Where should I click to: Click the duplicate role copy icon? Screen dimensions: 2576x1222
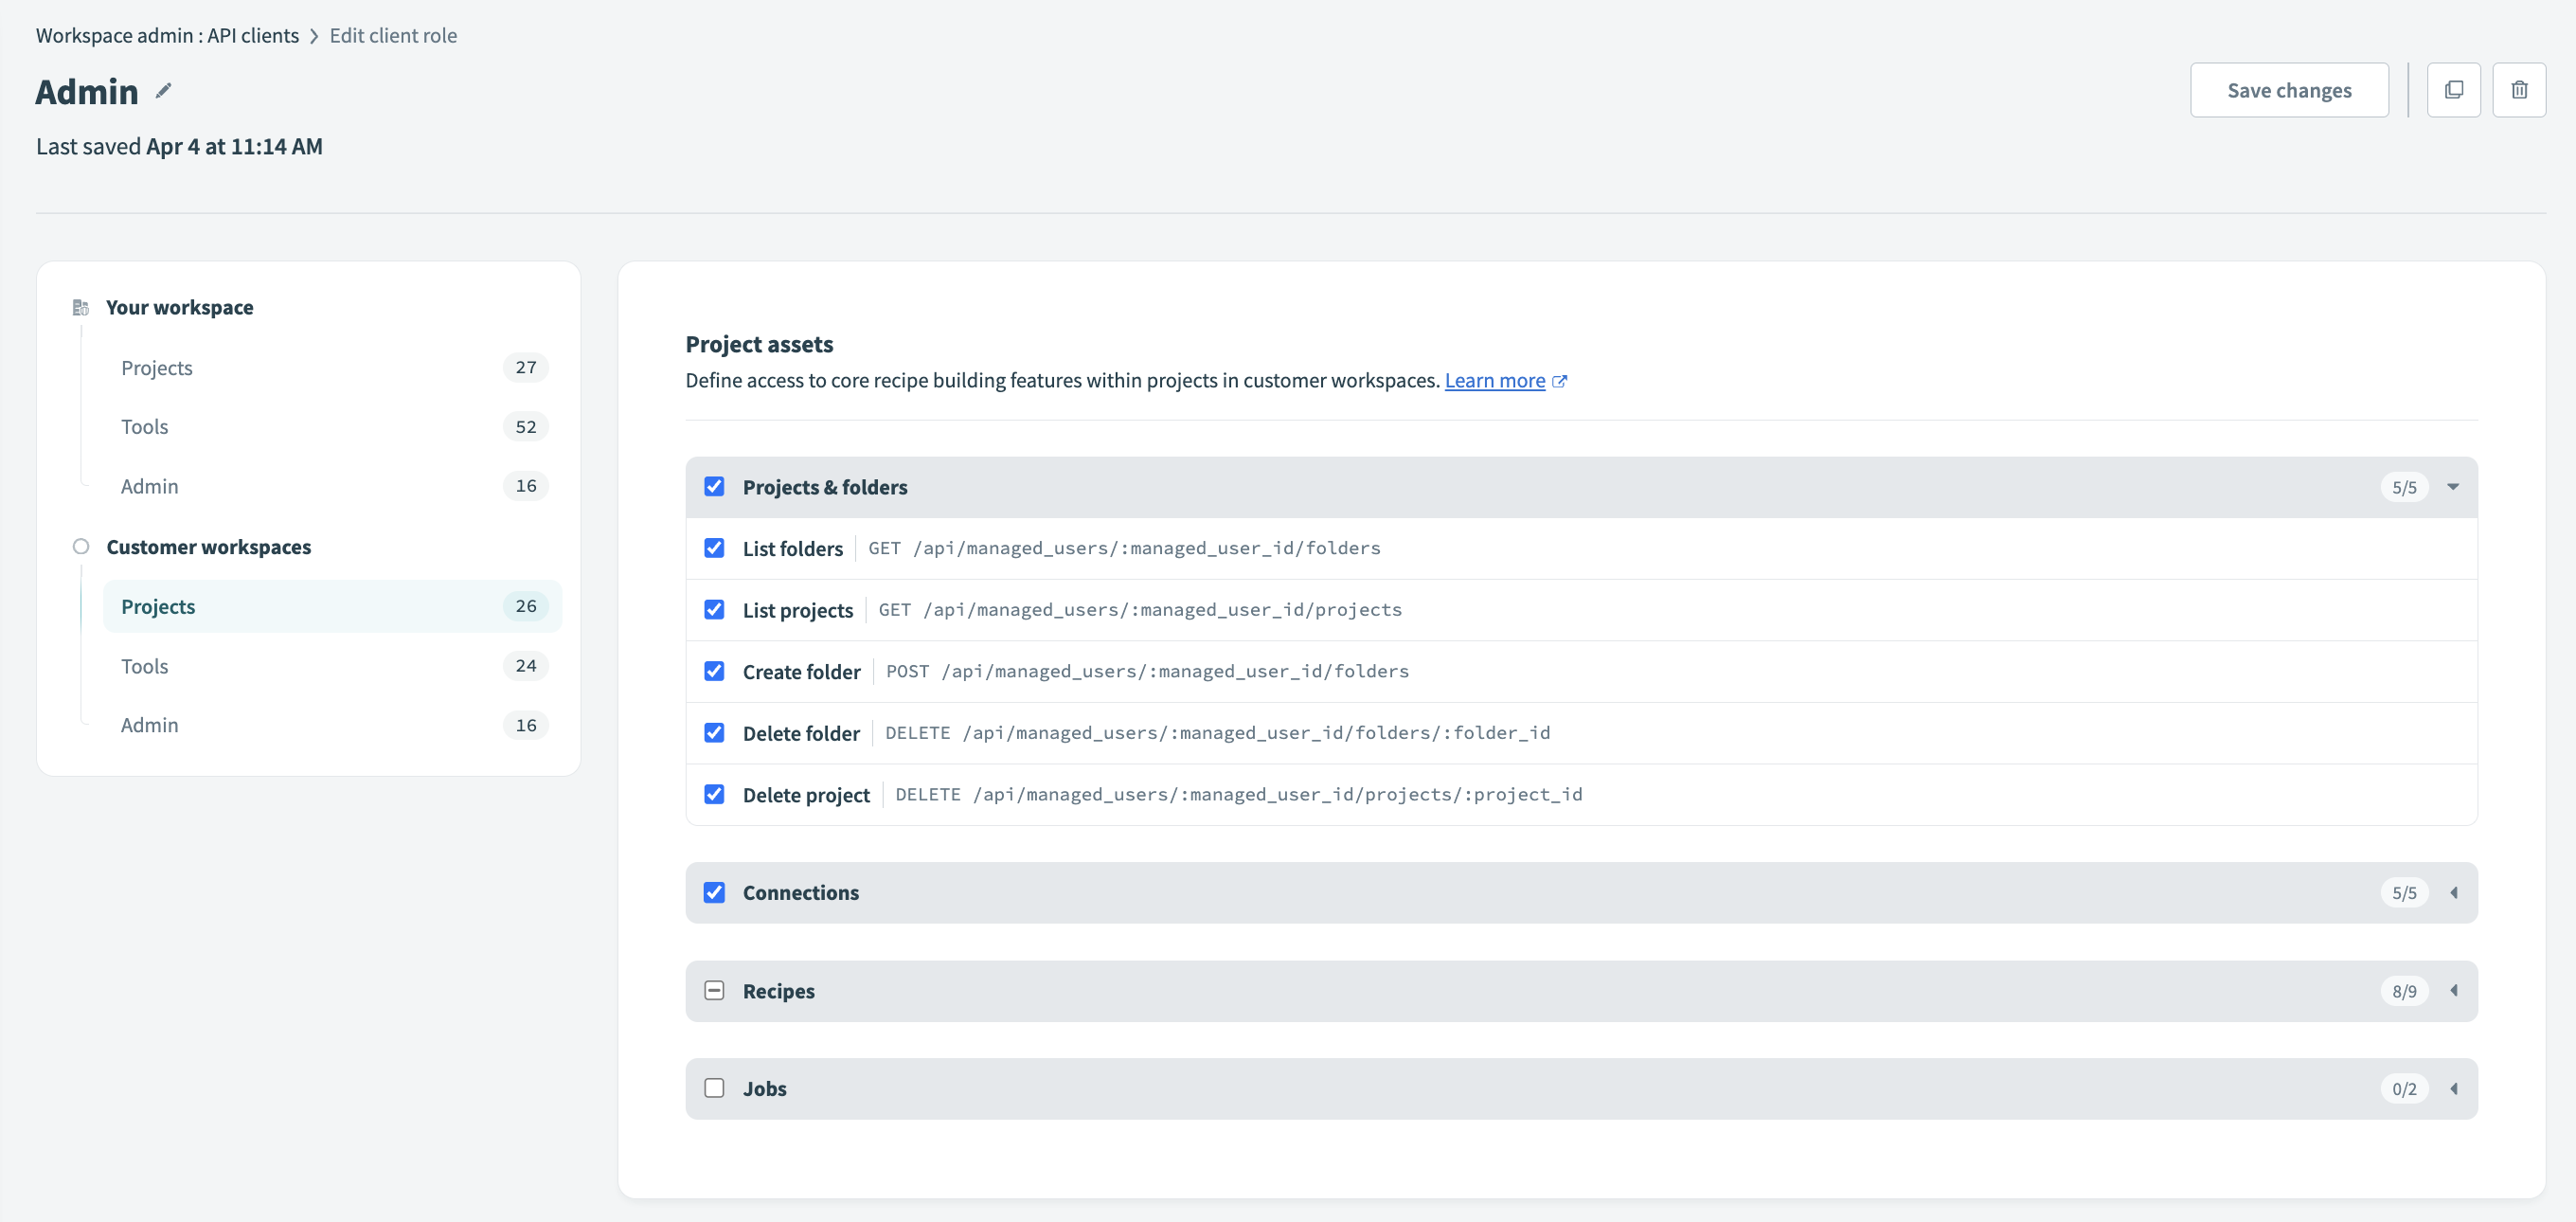click(x=2453, y=90)
